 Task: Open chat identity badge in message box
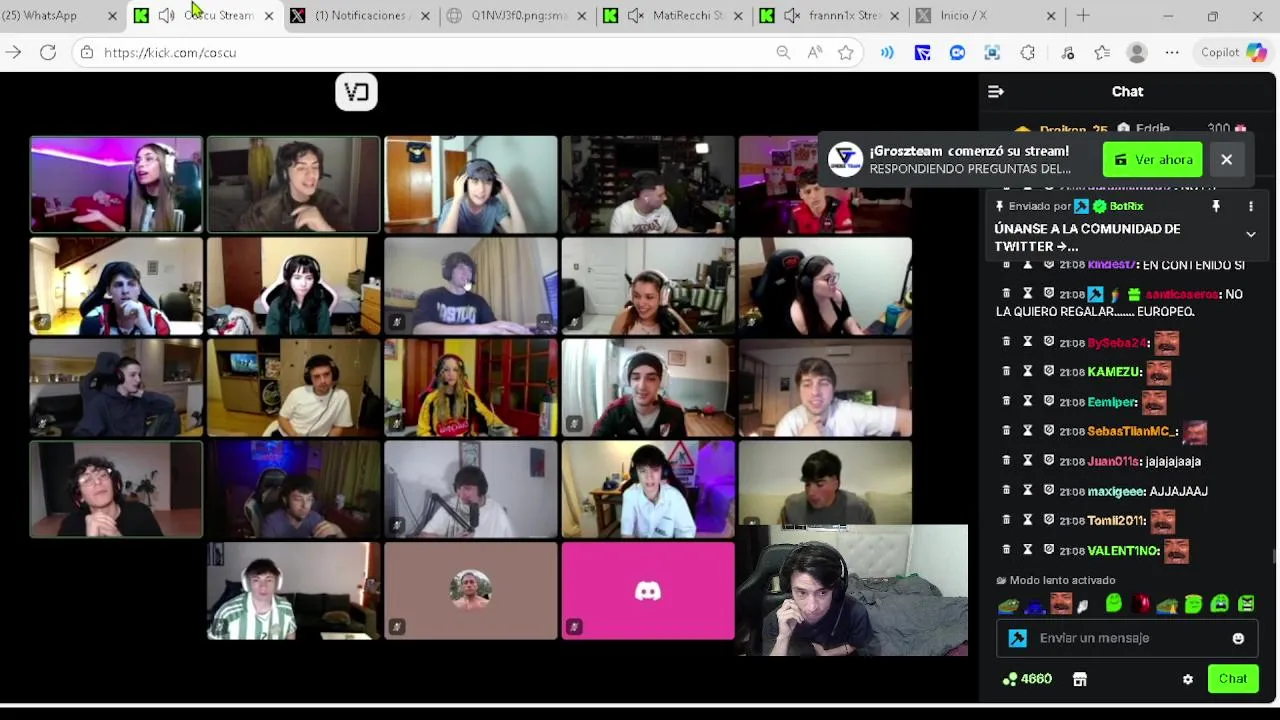pos(1017,638)
